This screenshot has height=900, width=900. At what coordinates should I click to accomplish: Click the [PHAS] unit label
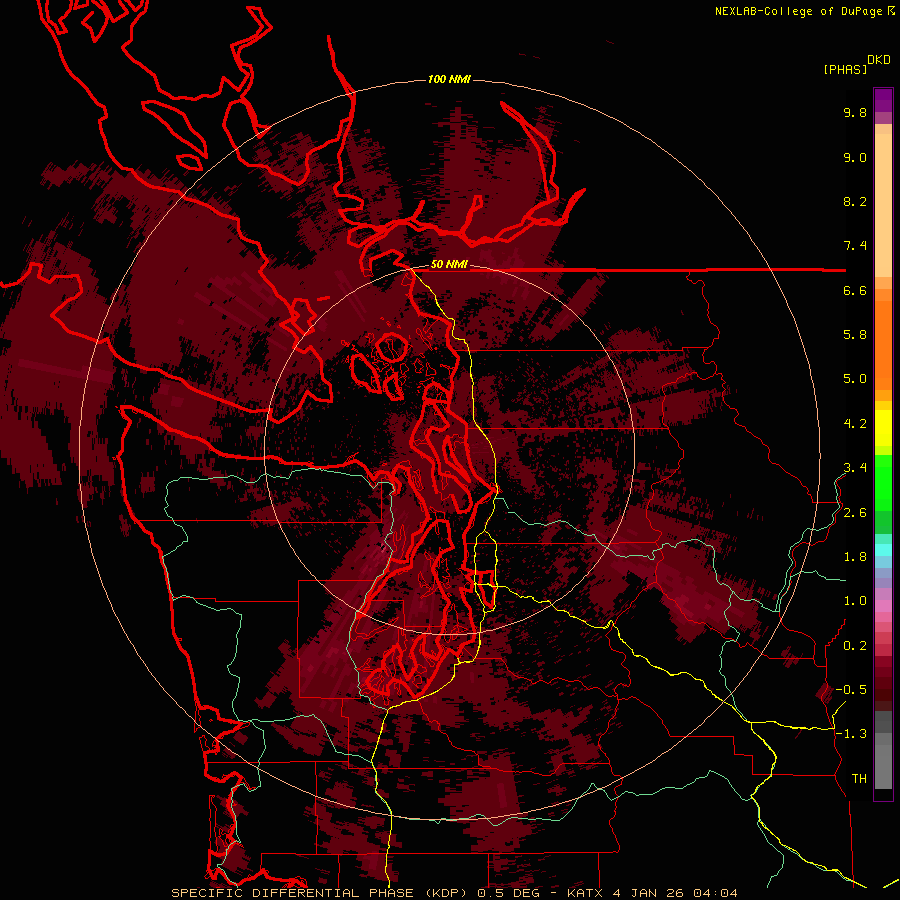(x=845, y=69)
